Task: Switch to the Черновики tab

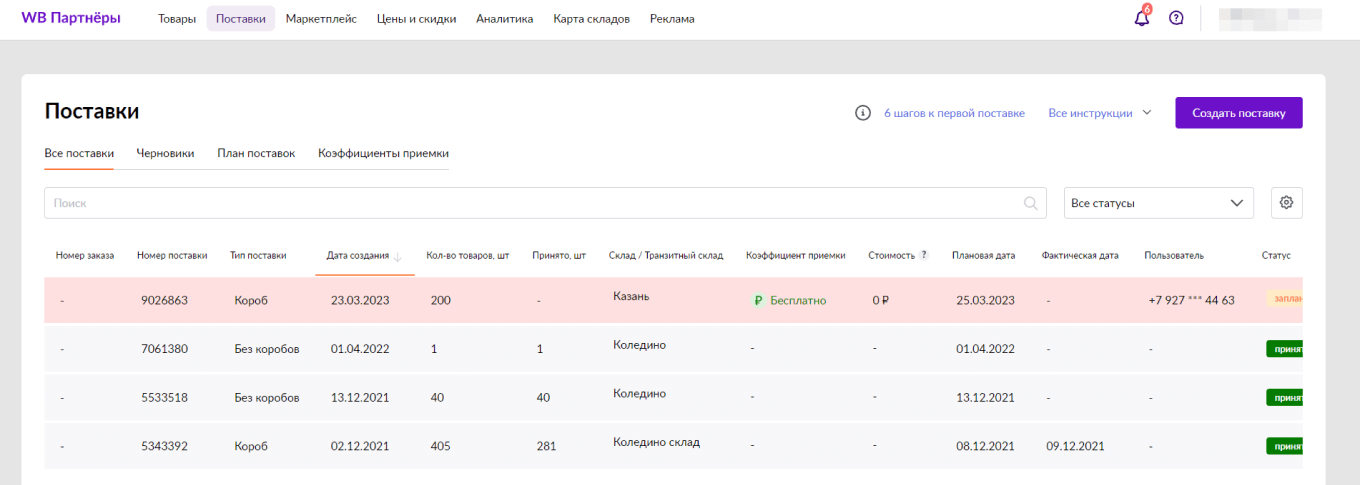Action: (165, 154)
